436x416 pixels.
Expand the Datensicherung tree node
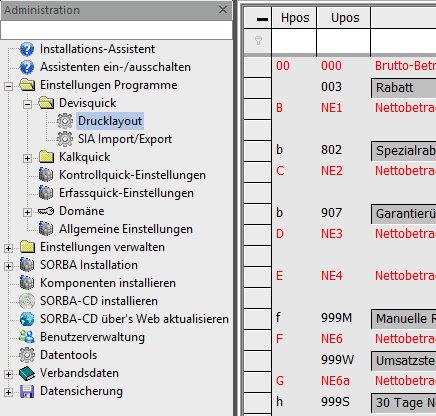pyautogui.click(x=9, y=393)
